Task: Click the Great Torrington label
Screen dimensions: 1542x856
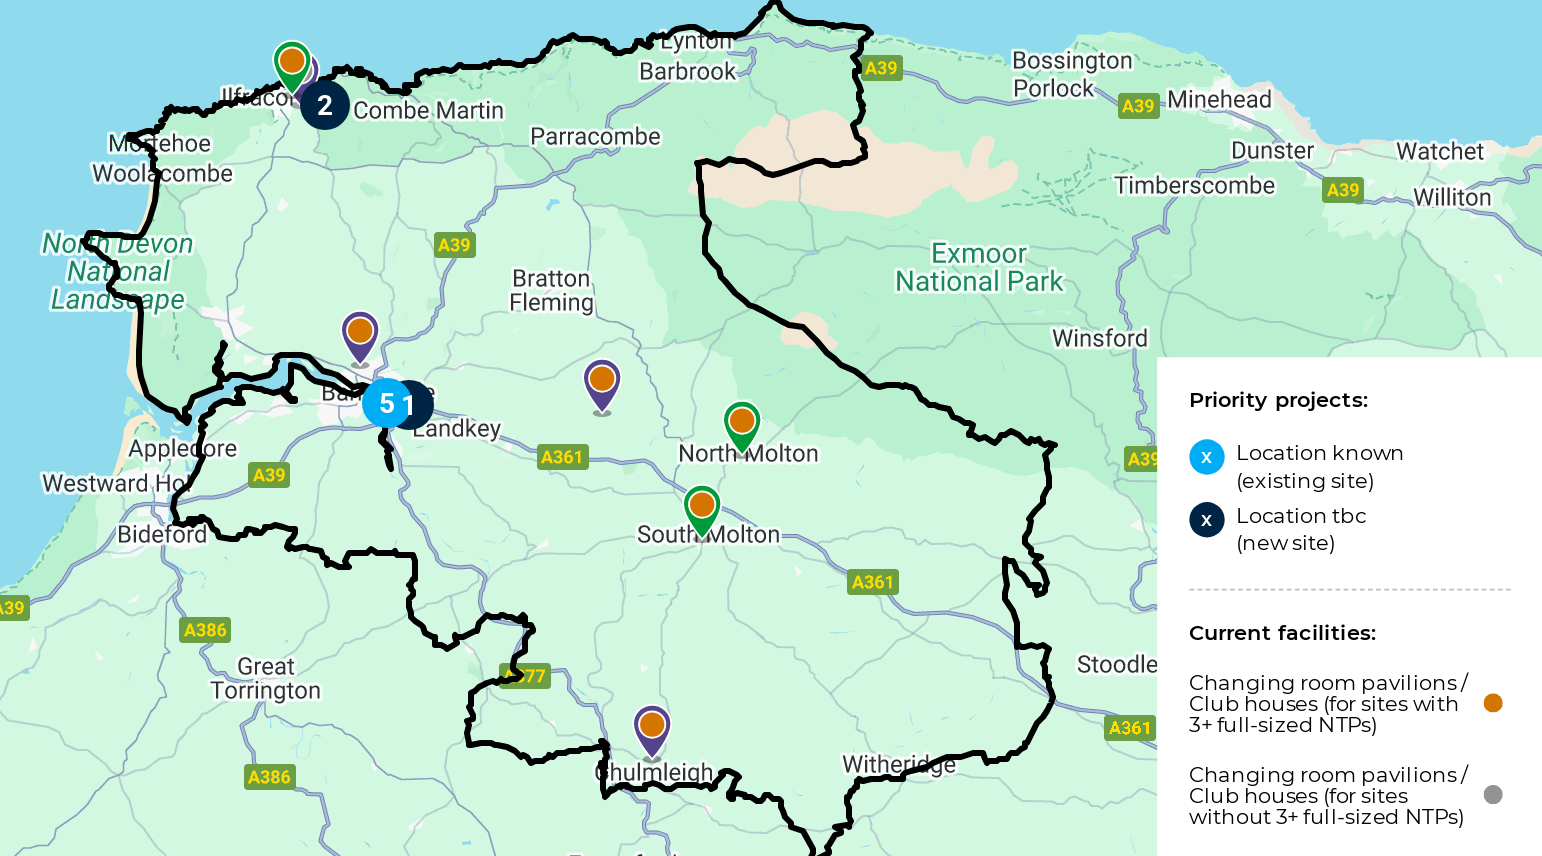Action: [266, 679]
